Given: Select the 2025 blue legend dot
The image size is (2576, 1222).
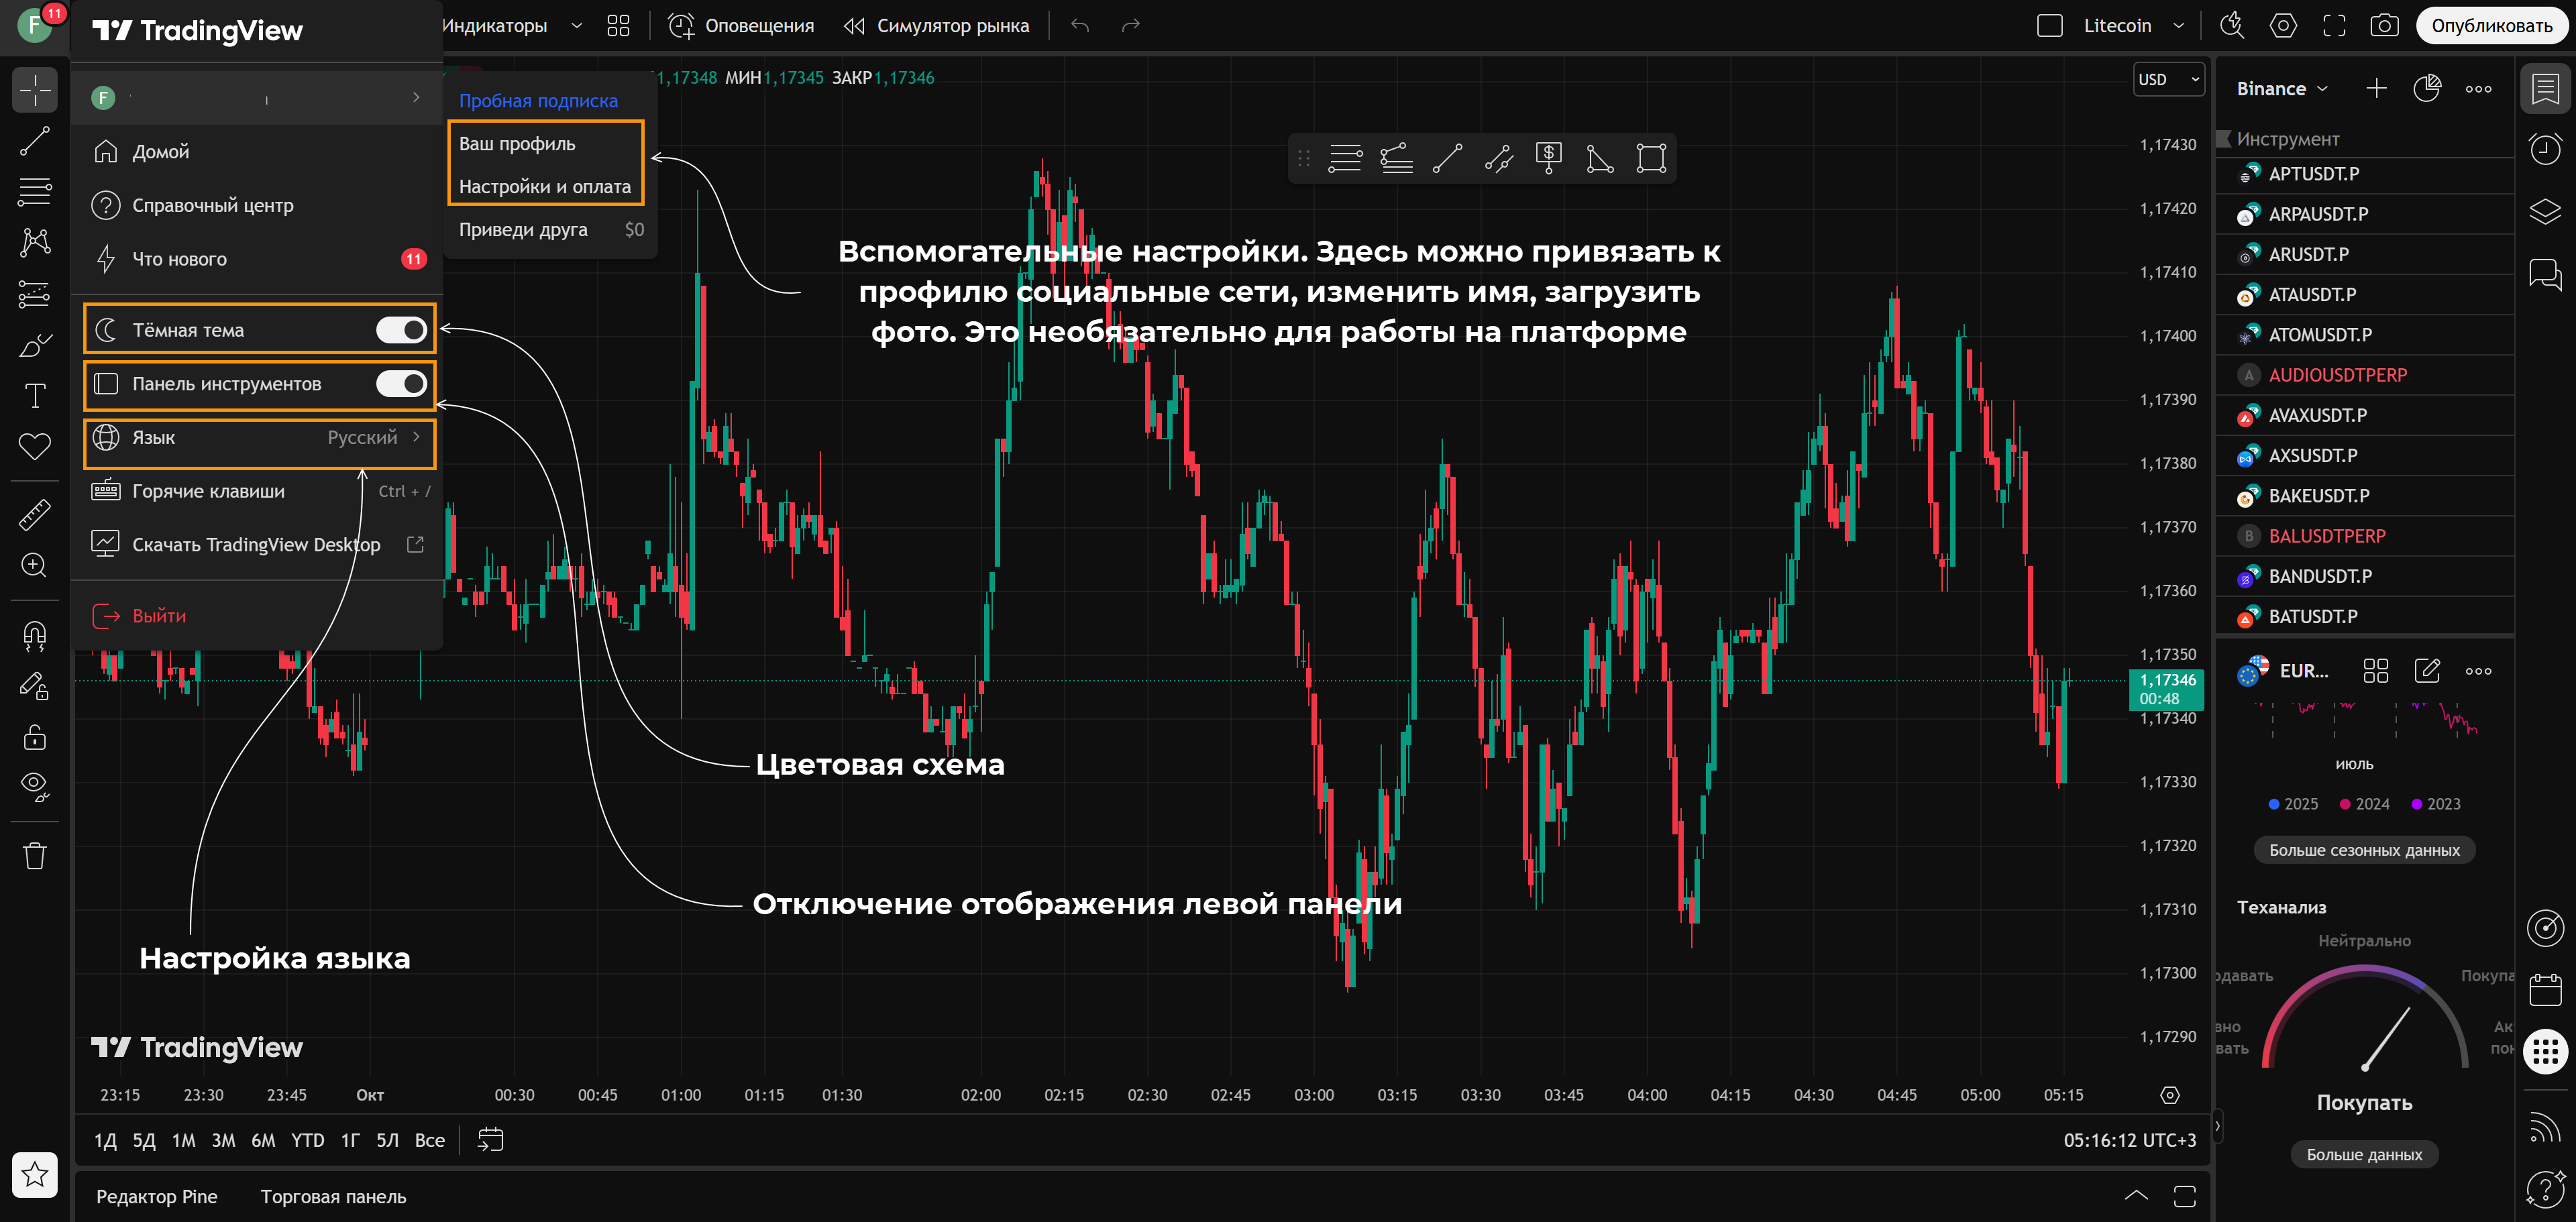Looking at the screenshot, I should [x=2274, y=804].
